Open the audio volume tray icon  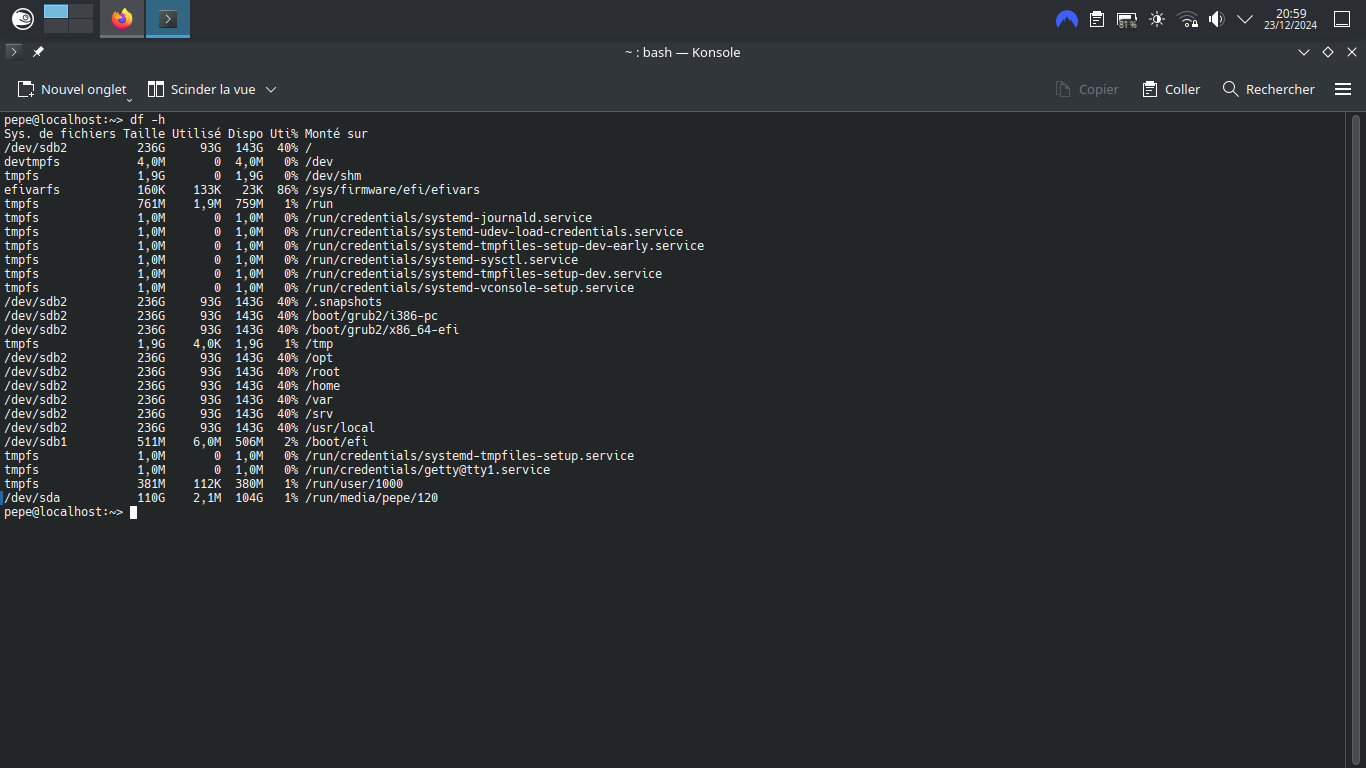tap(1216, 19)
